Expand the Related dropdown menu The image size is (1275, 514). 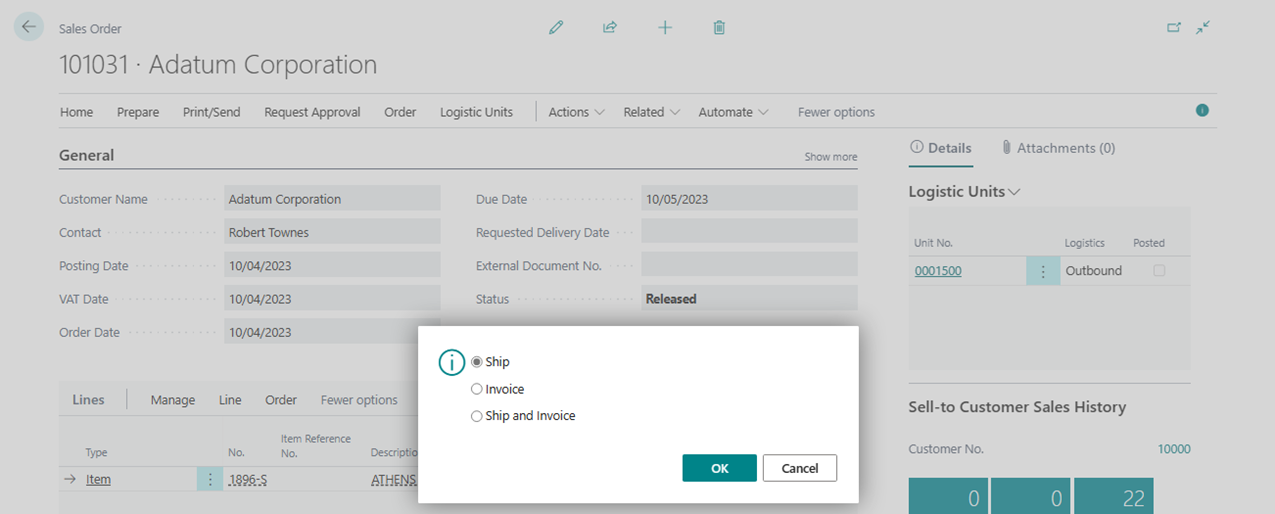[x=651, y=112]
